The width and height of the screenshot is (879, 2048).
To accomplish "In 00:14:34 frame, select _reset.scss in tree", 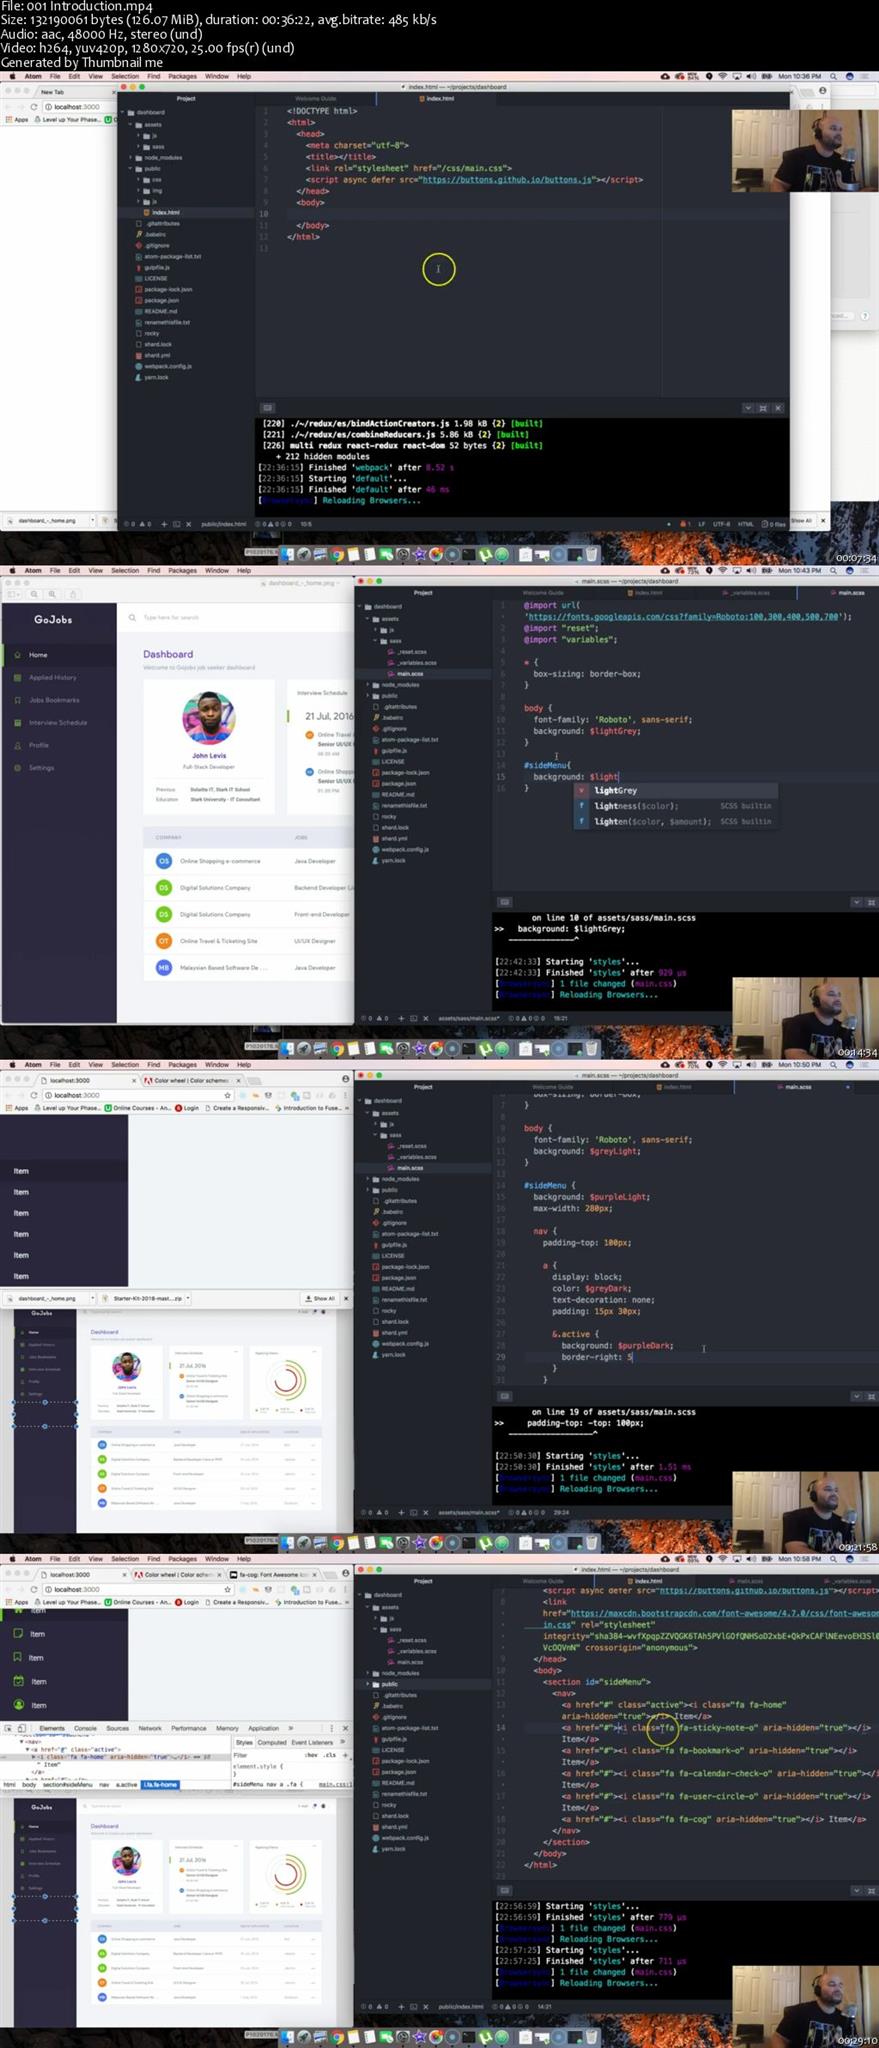I will 412,652.
